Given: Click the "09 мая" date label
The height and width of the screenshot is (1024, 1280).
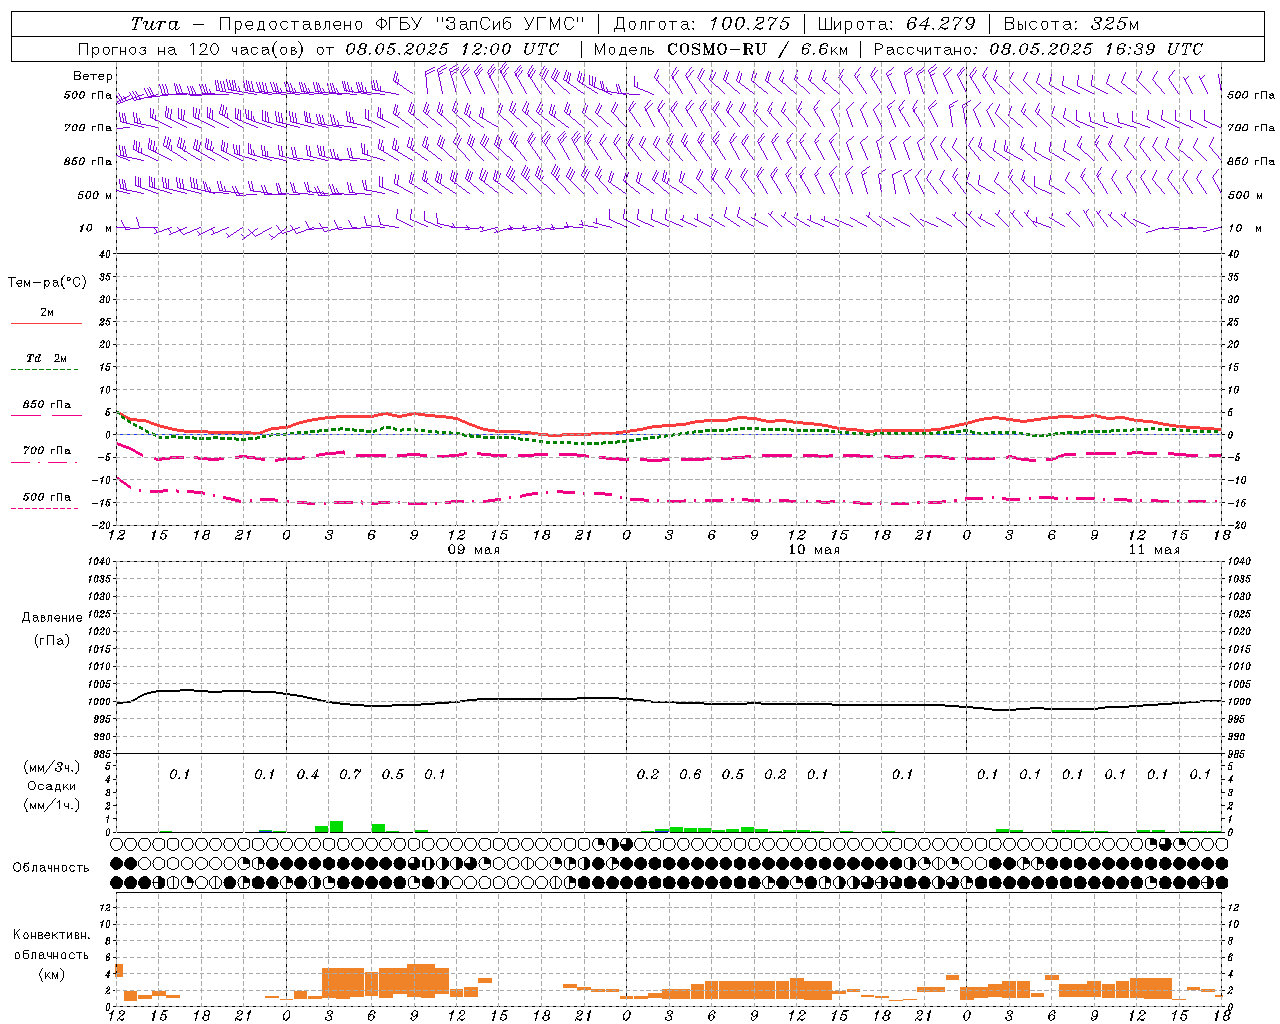Looking at the screenshot, I should pyautogui.click(x=474, y=550).
